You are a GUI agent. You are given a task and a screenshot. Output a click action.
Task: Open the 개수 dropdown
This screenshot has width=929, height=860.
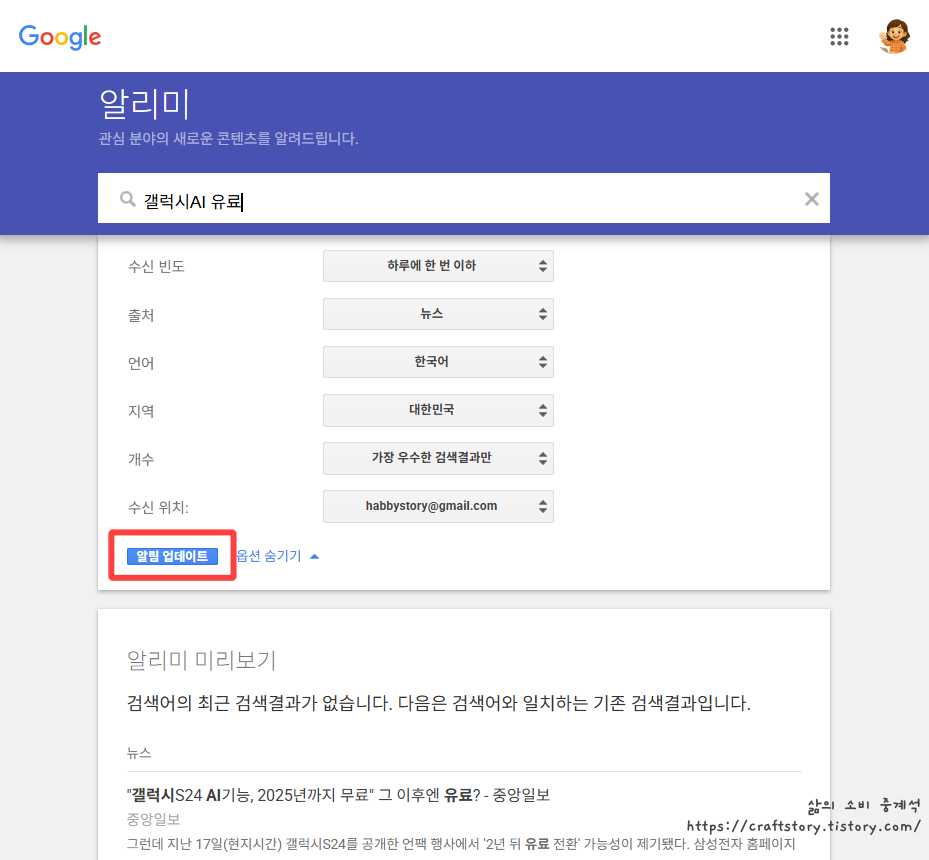click(x=438, y=458)
